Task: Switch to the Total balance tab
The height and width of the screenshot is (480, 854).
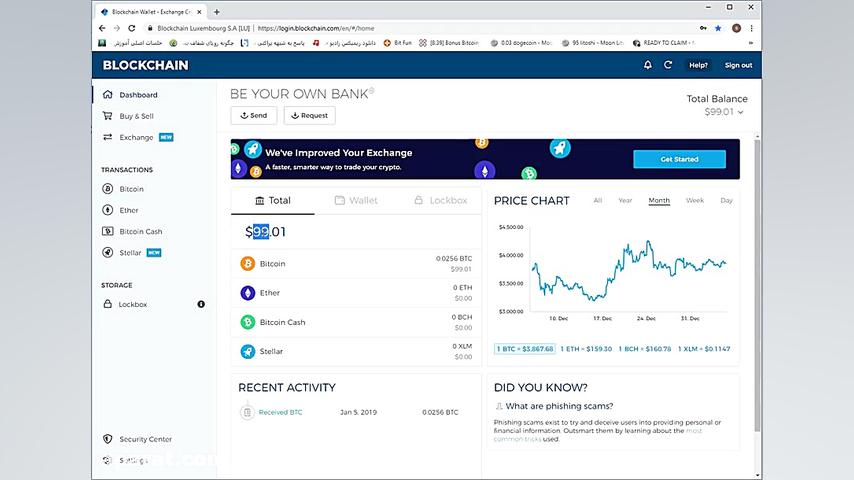Action: click(273, 200)
